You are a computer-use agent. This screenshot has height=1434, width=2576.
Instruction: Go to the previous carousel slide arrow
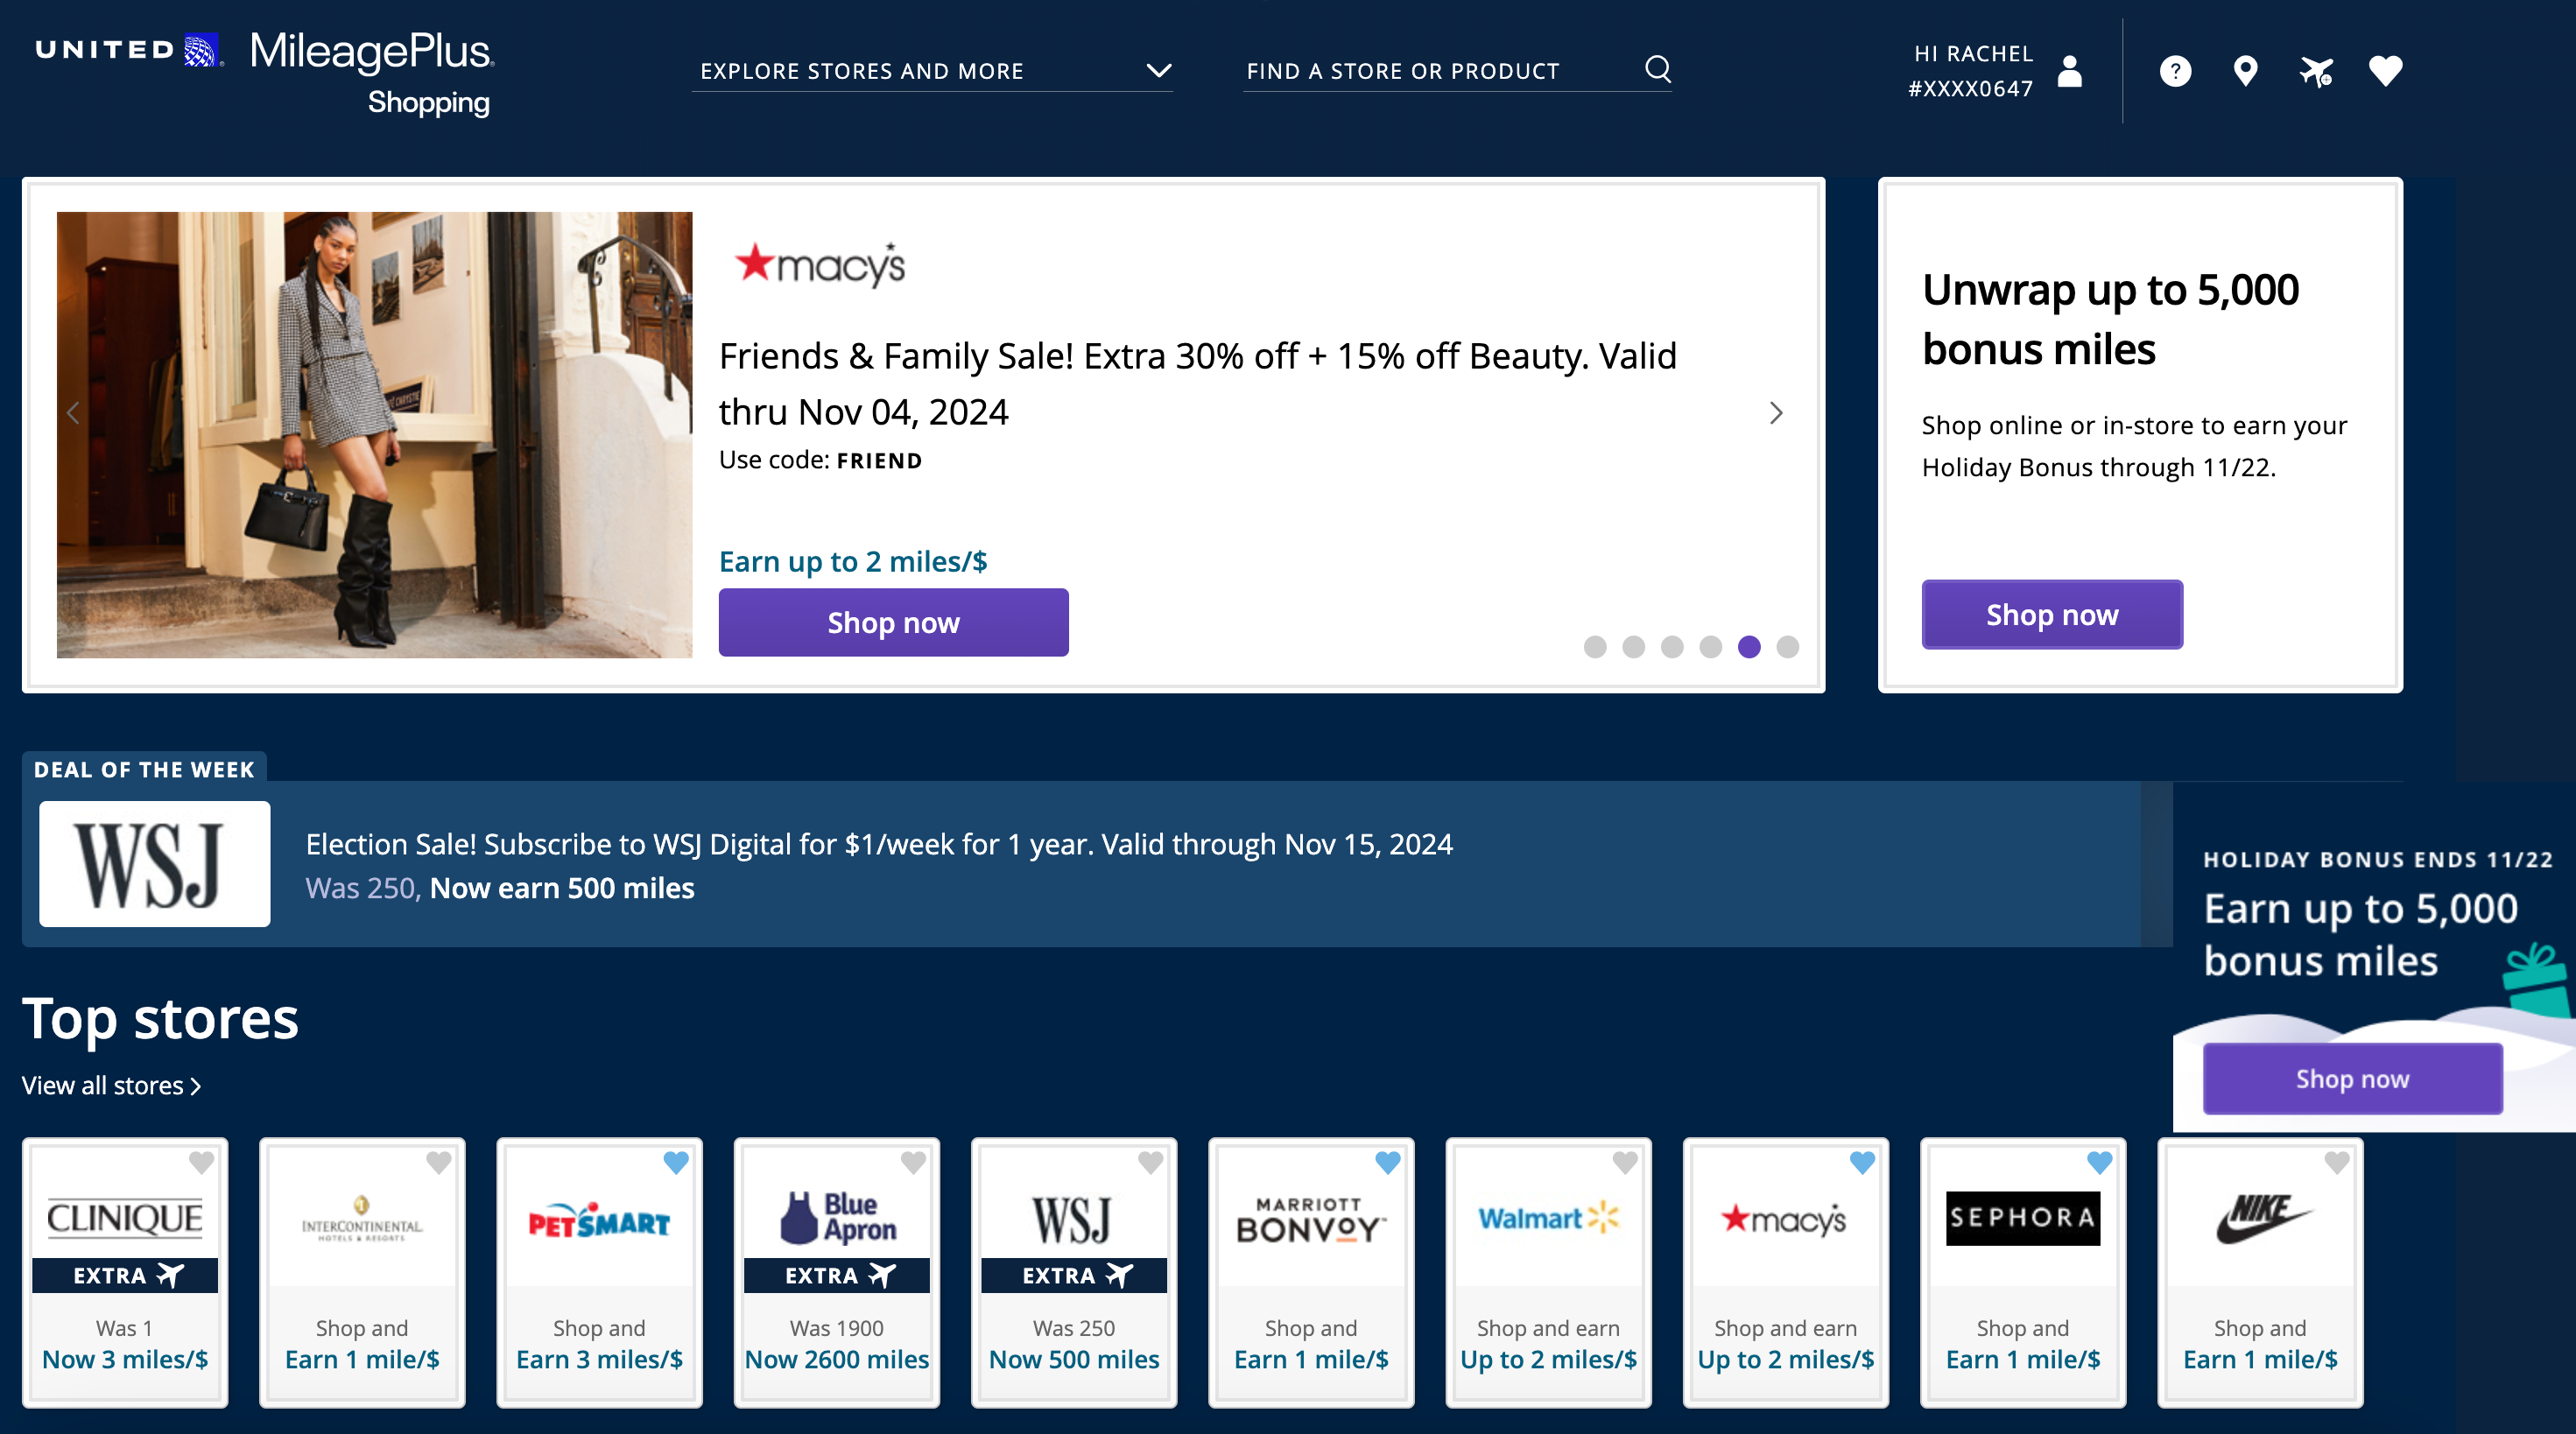coord(73,413)
